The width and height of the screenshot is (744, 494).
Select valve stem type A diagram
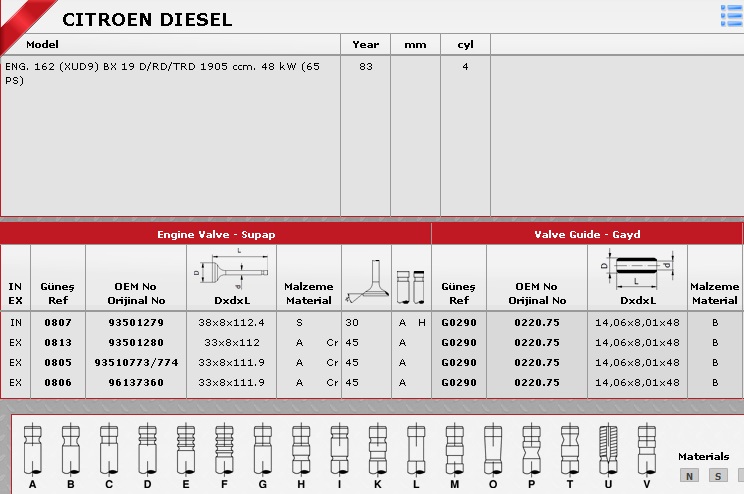(33, 449)
